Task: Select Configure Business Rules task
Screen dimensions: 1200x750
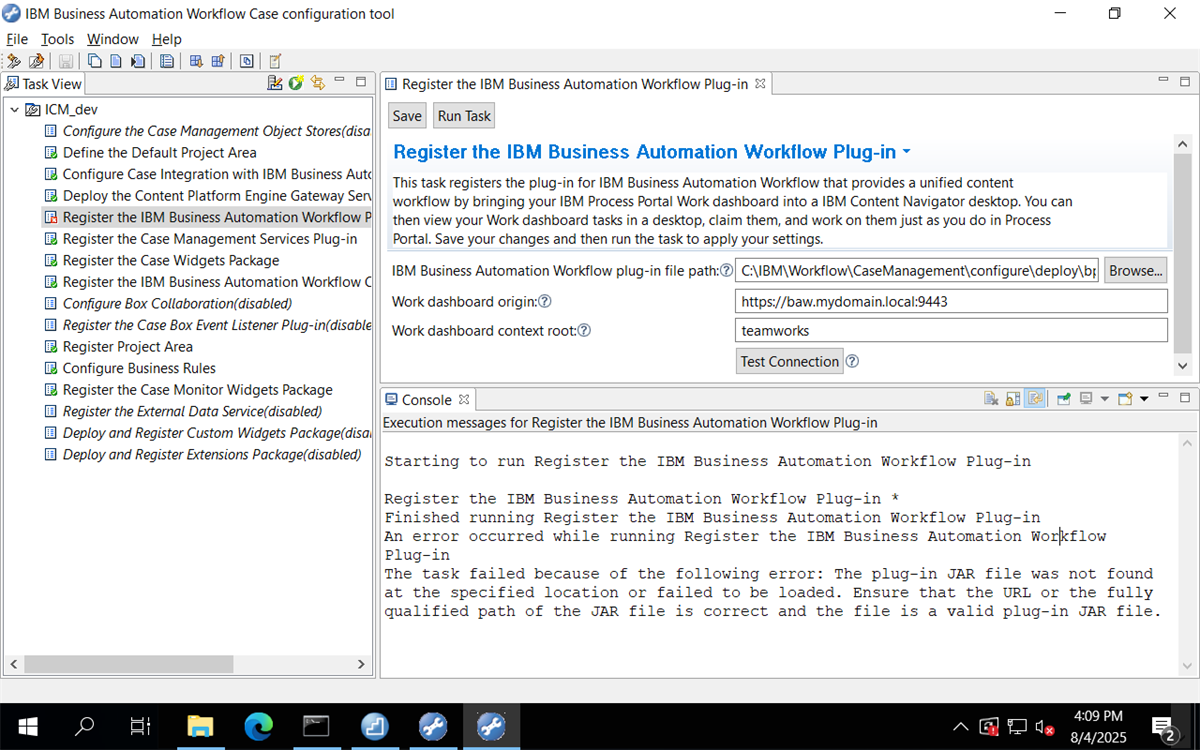Action: [x=139, y=369]
